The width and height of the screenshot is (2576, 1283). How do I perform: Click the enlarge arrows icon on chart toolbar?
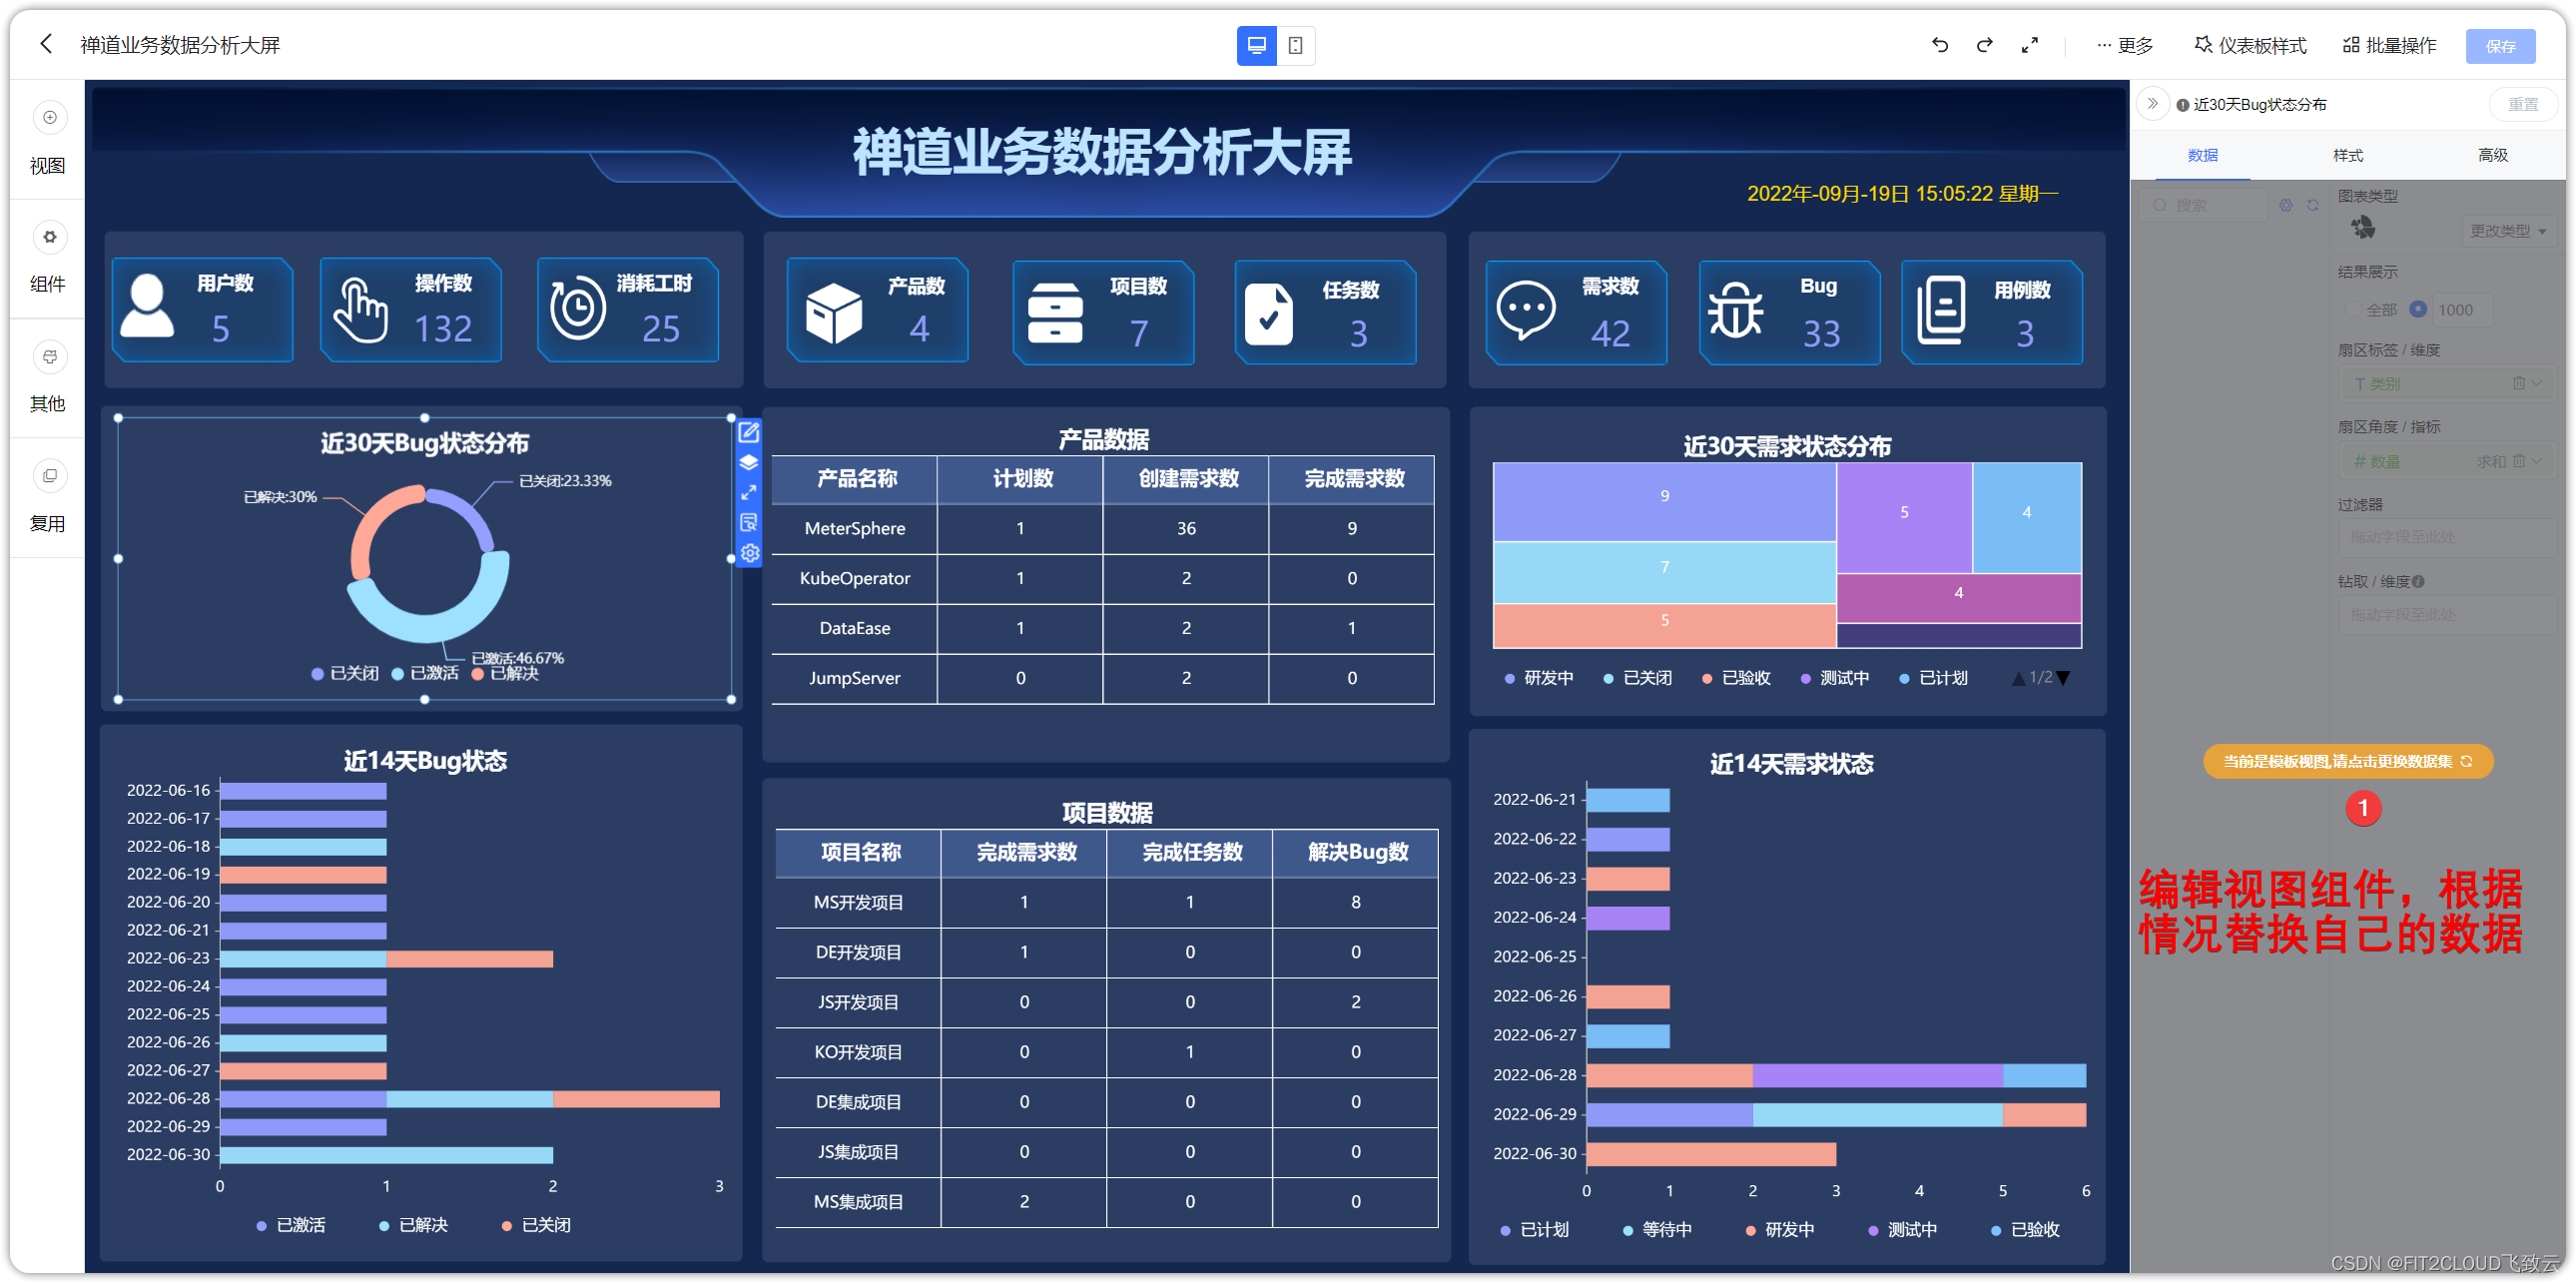pyautogui.click(x=749, y=492)
